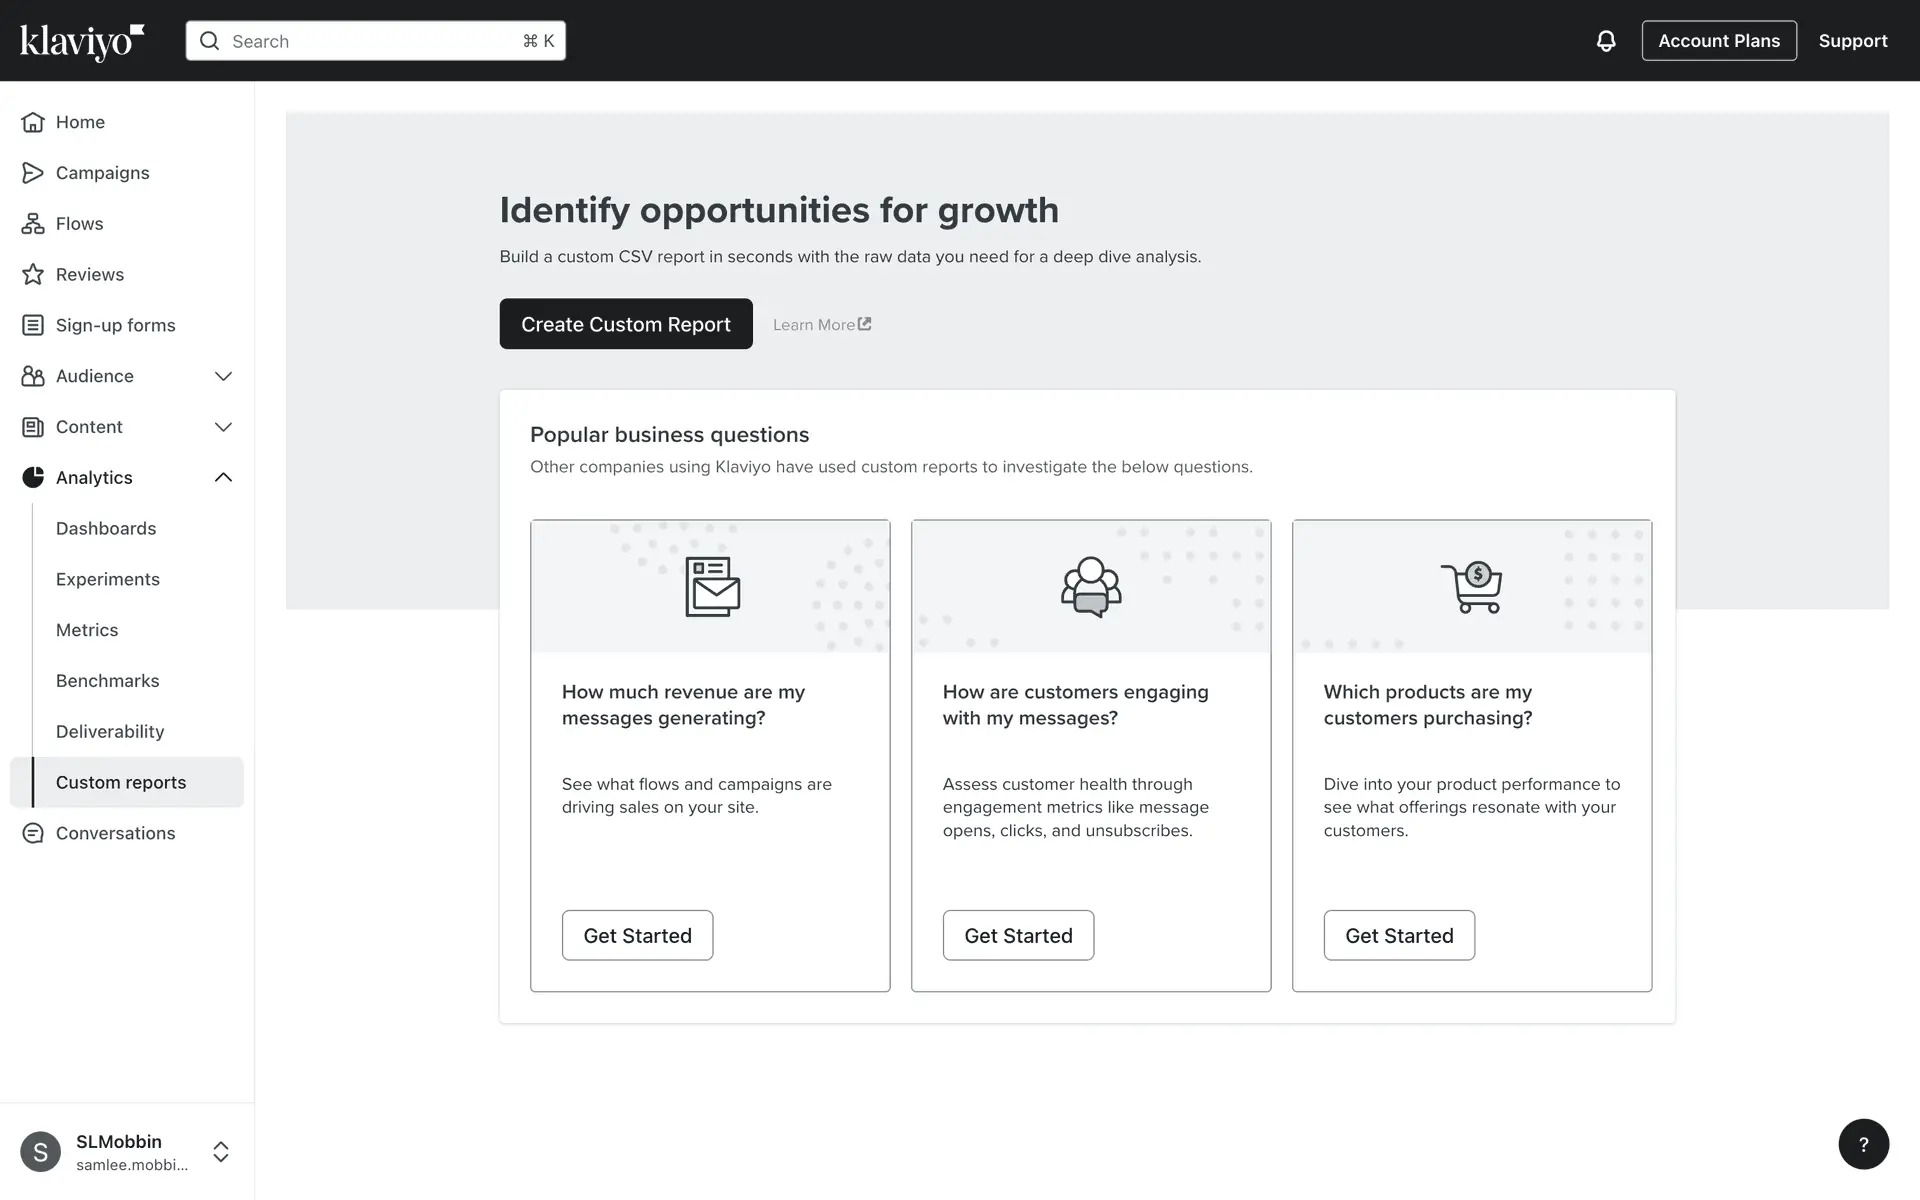The height and width of the screenshot is (1200, 1920).
Task: Click the notification bell icon
Action: [1606, 41]
